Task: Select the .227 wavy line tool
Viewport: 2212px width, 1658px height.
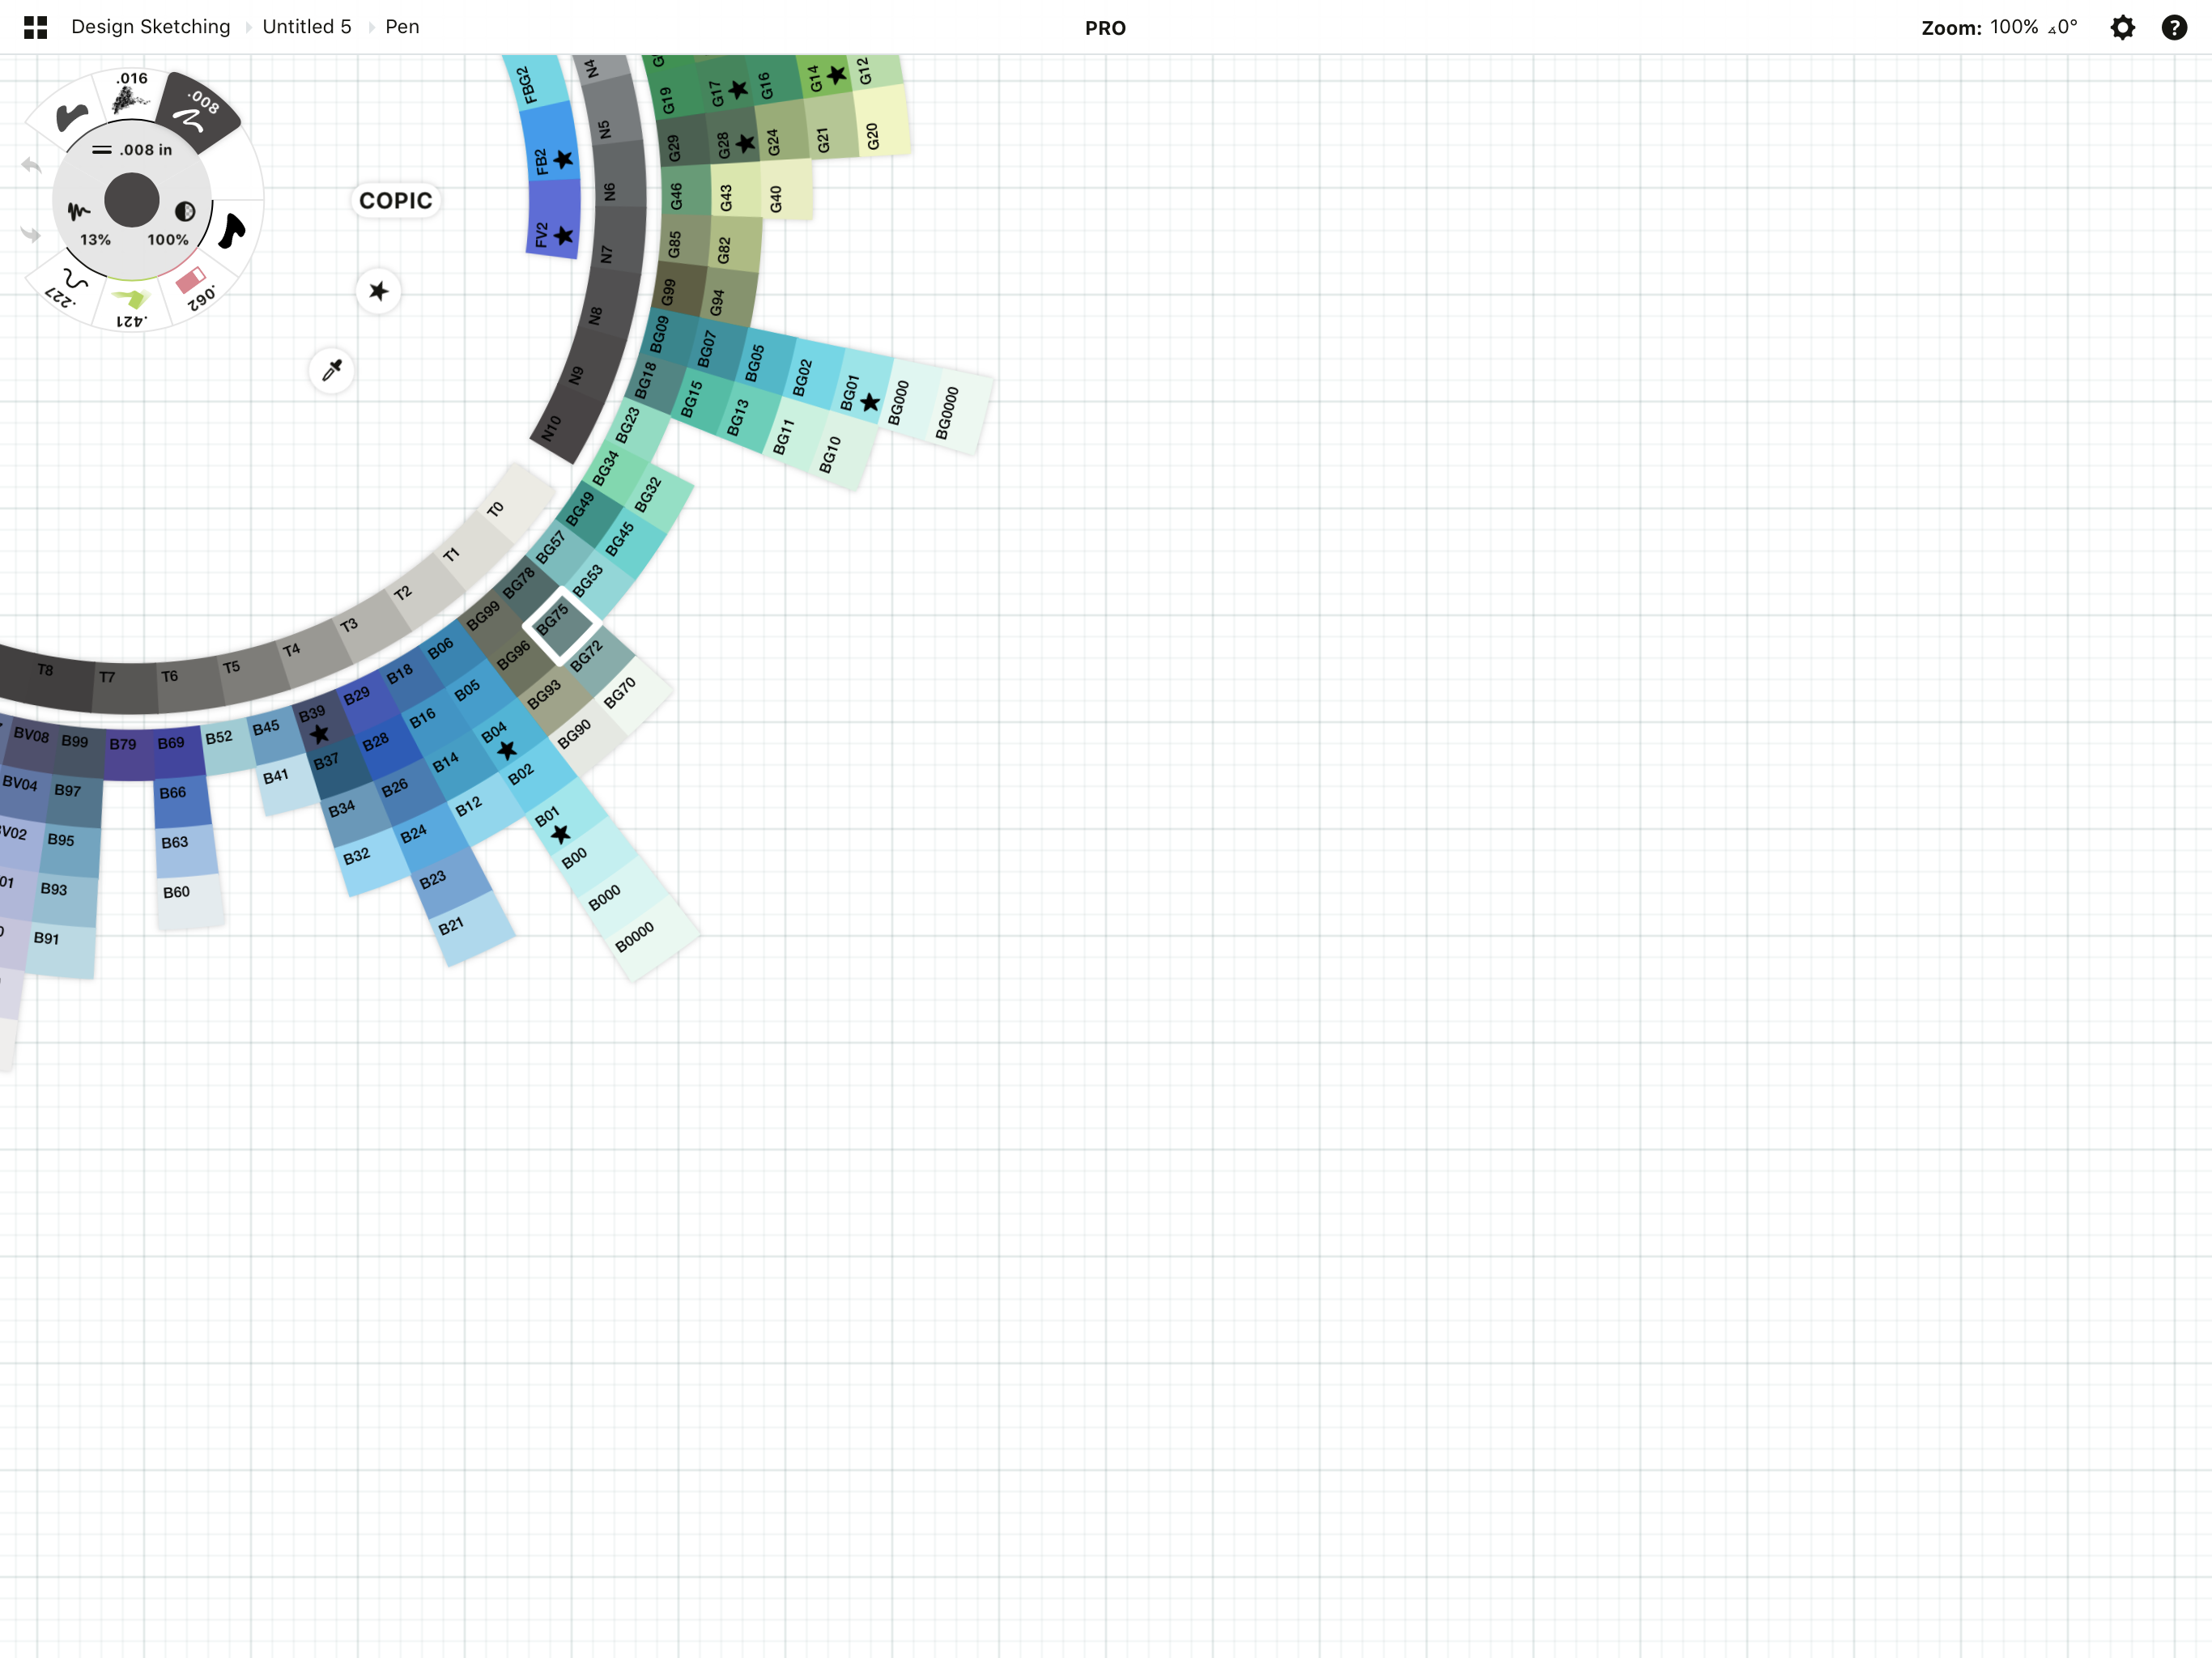Action: click(68, 288)
